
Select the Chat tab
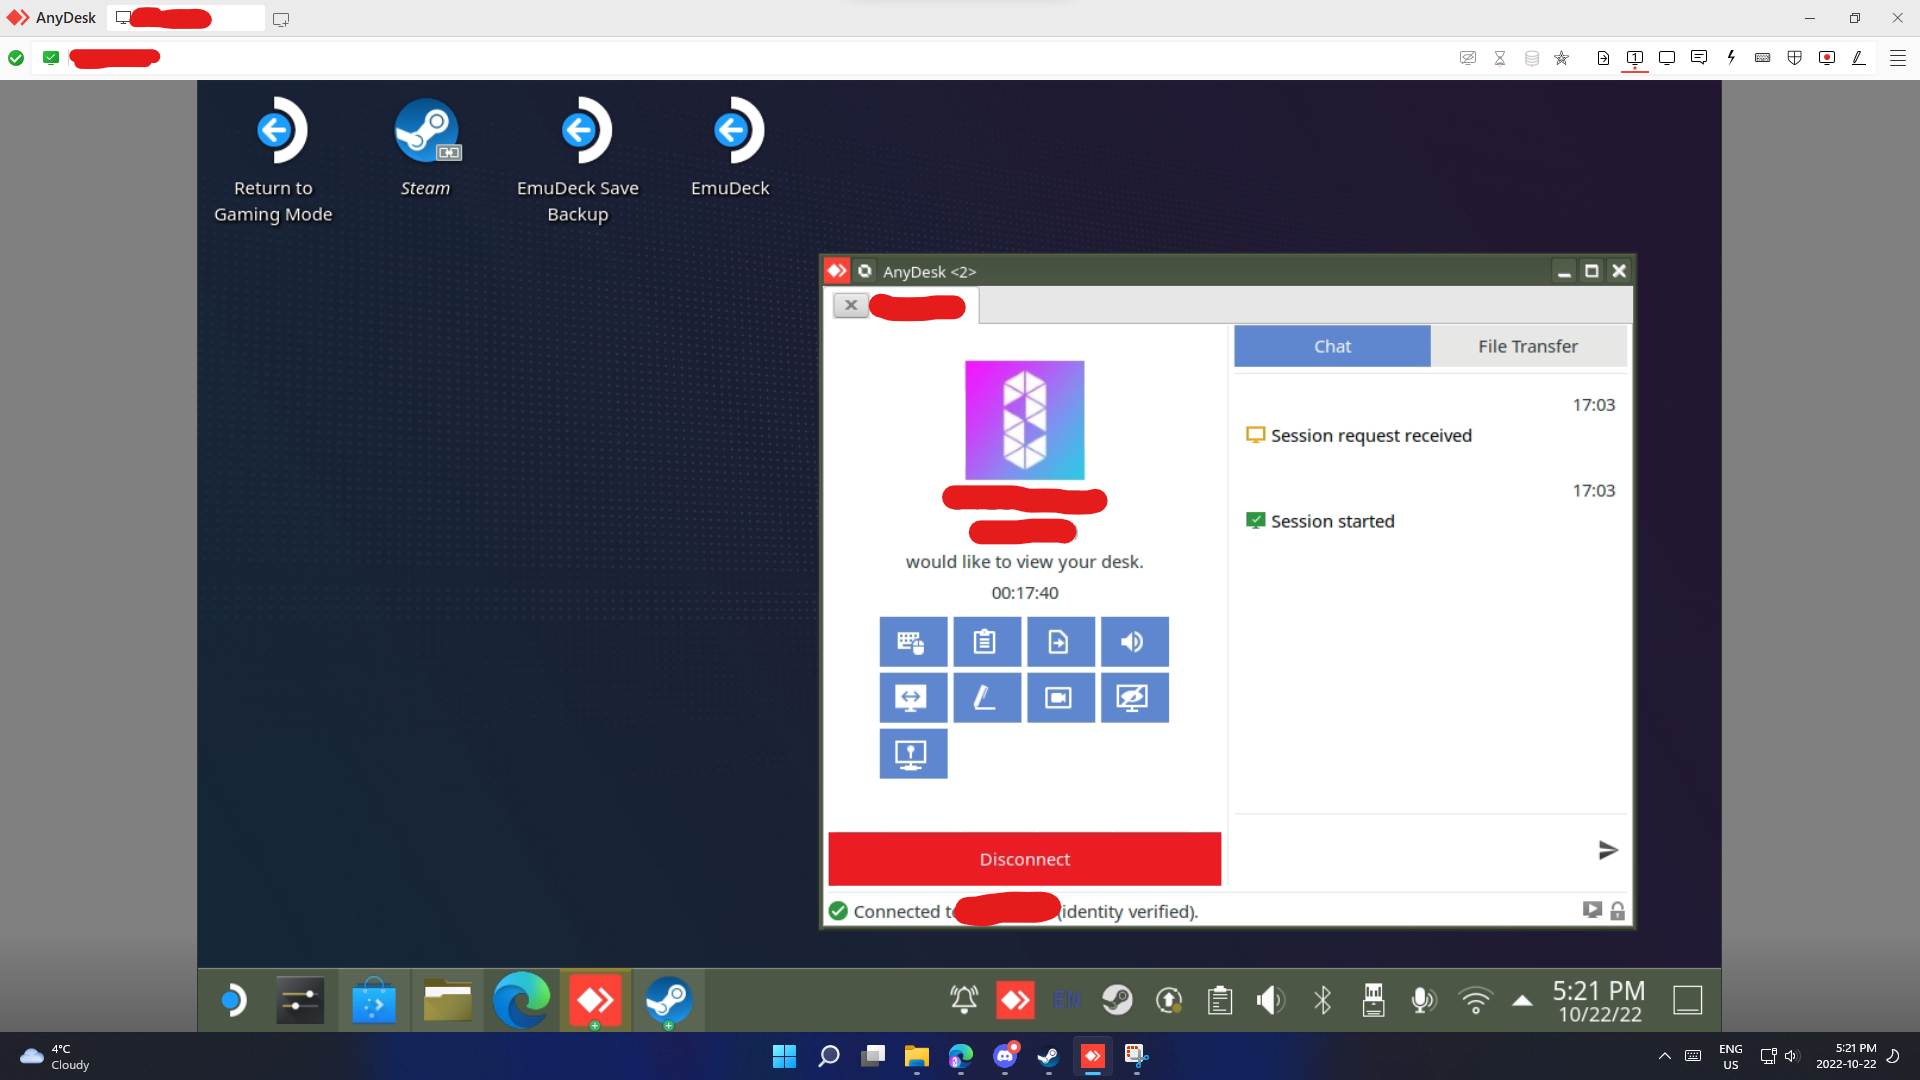click(1332, 346)
